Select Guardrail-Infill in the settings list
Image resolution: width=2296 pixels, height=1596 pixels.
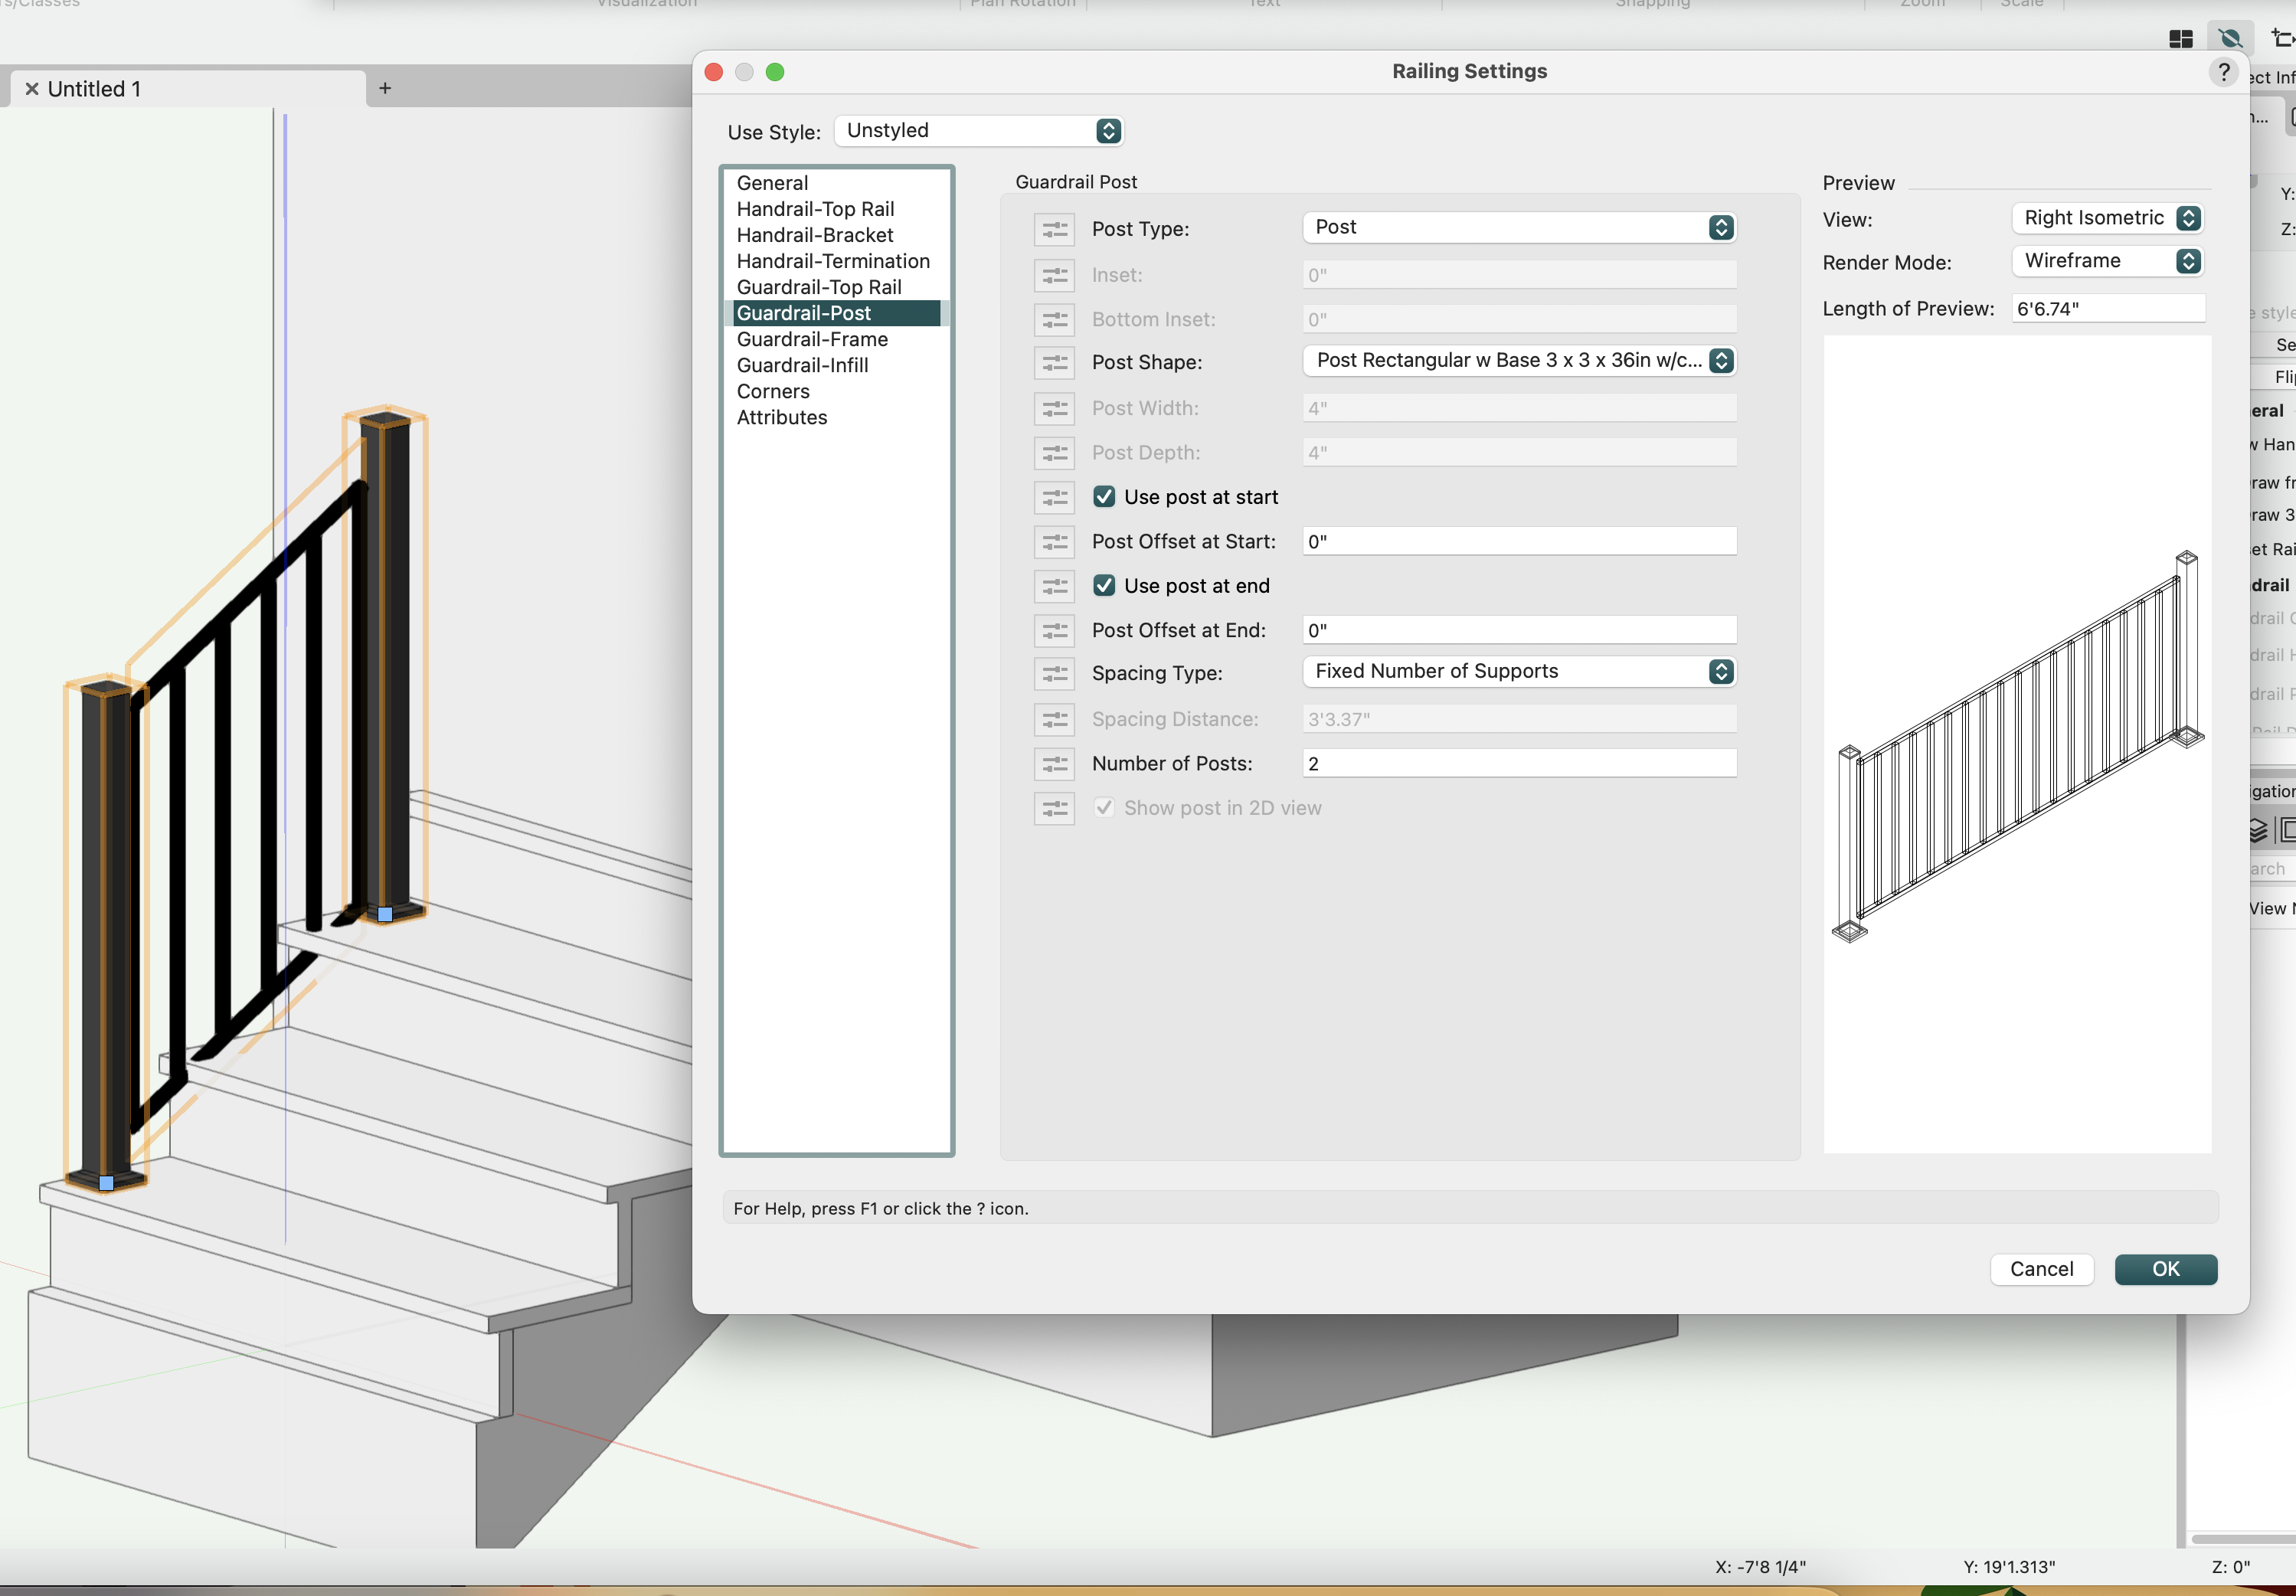(802, 365)
